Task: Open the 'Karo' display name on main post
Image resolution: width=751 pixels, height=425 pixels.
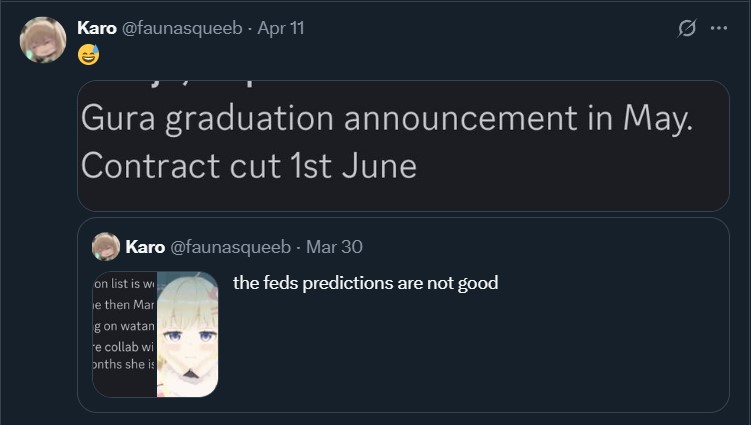Action: click(97, 28)
